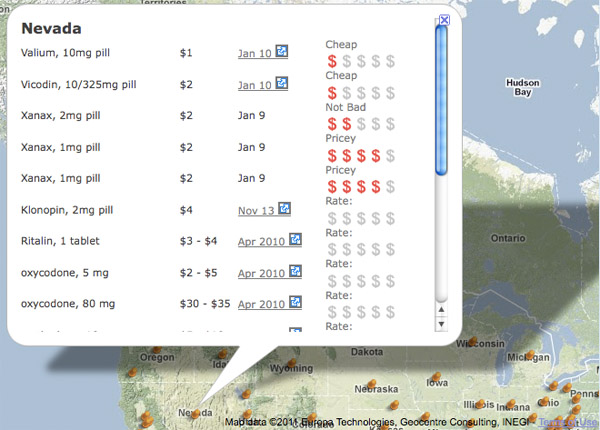Rate Ritalin with the fourth dollar sign
The height and width of the screenshot is (430, 600).
tap(376, 249)
